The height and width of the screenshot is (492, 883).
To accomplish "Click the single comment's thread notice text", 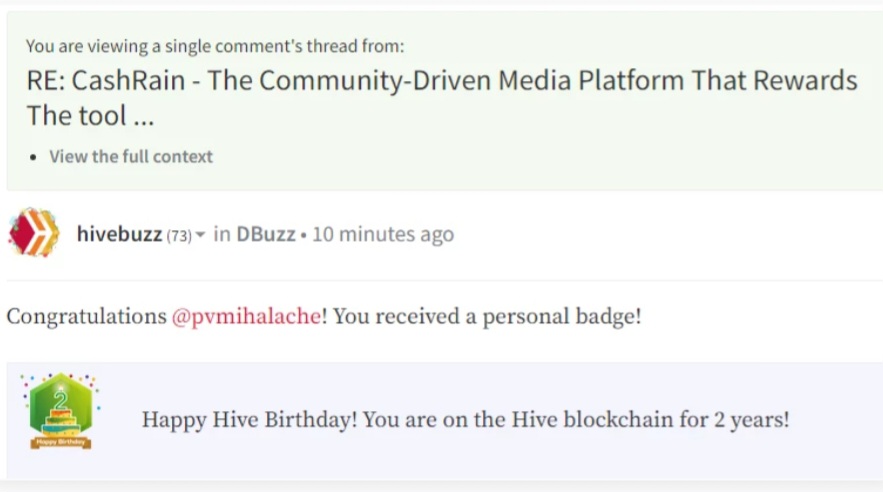I will pos(215,46).
